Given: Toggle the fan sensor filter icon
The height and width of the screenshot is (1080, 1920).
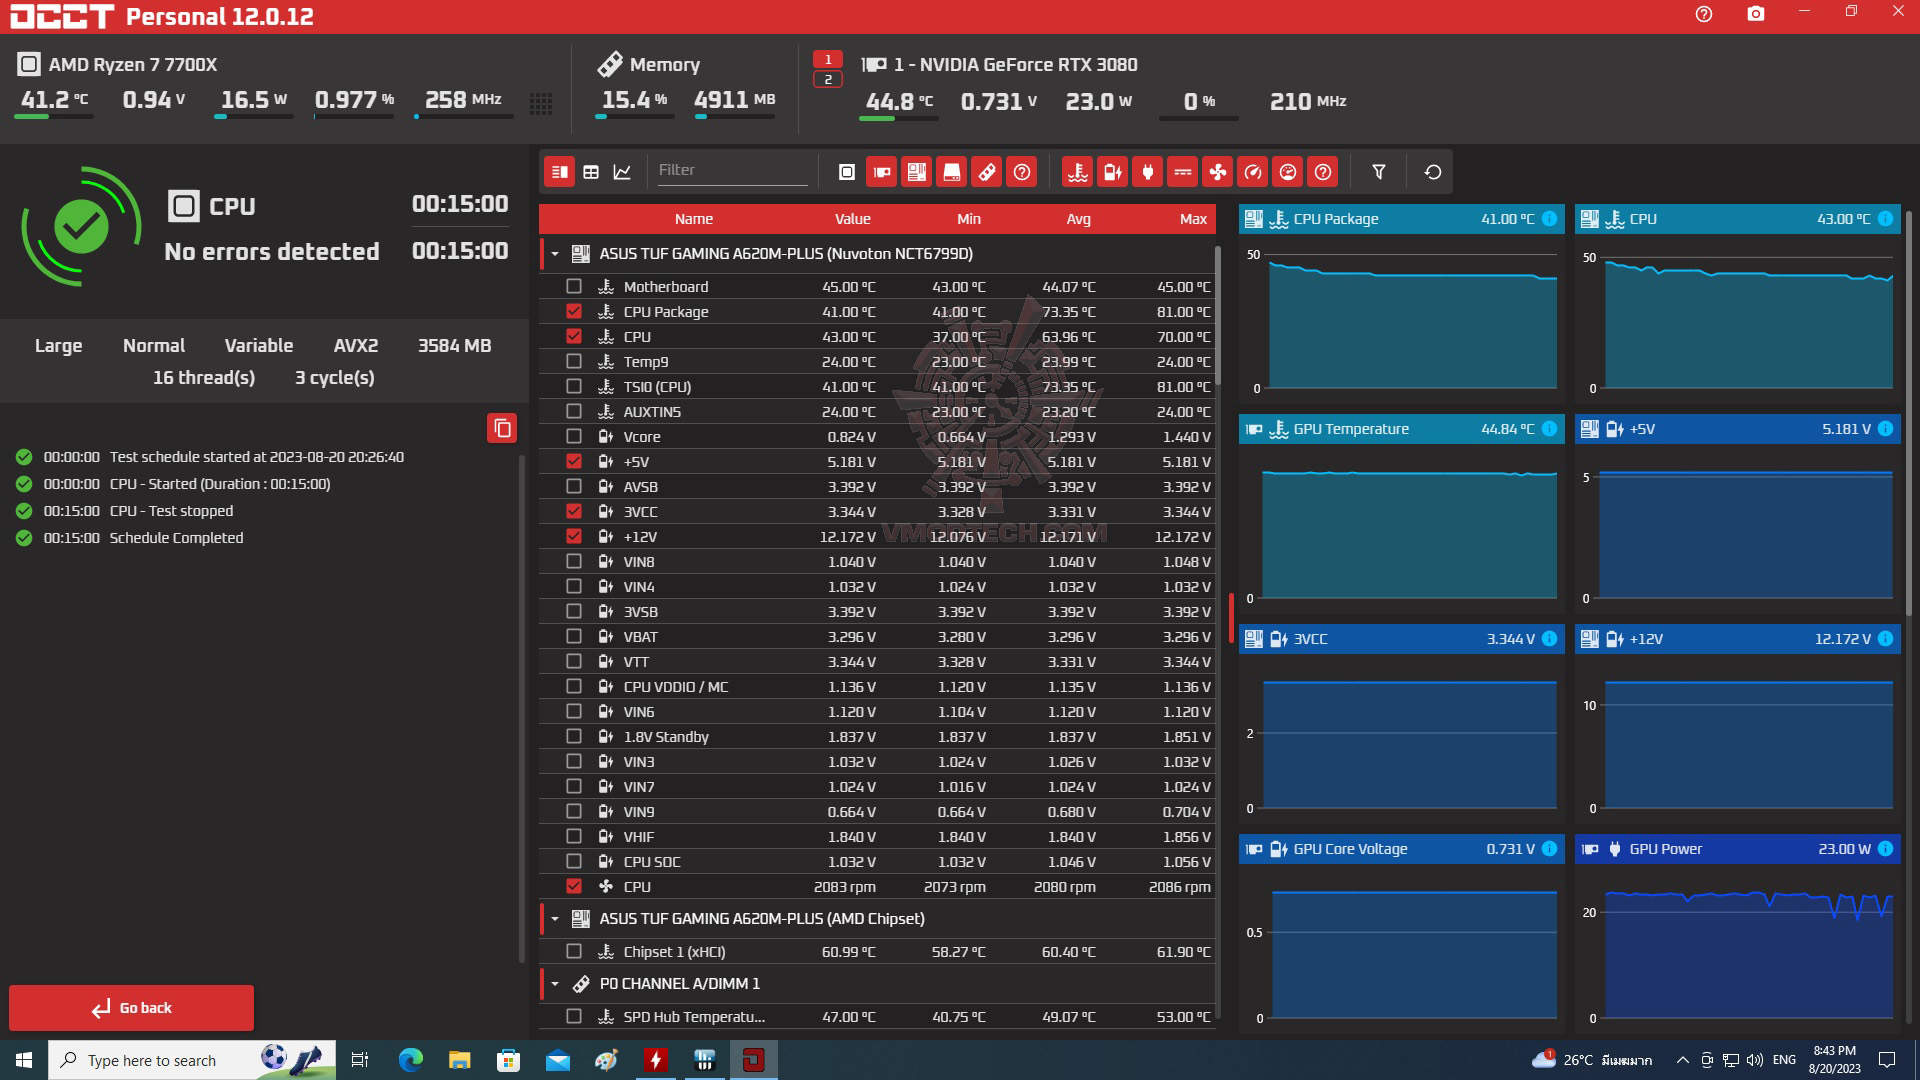Looking at the screenshot, I should 1217,172.
